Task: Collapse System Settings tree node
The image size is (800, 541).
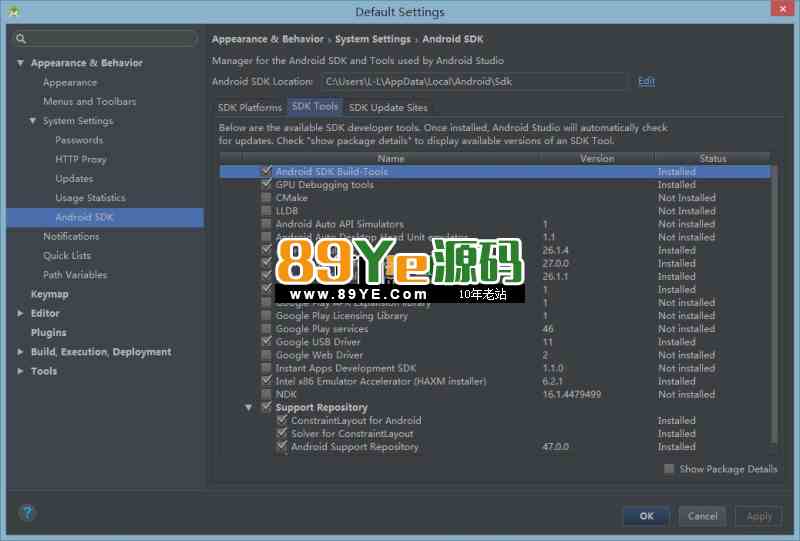Action: pyautogui.click(x=33, y=121)
